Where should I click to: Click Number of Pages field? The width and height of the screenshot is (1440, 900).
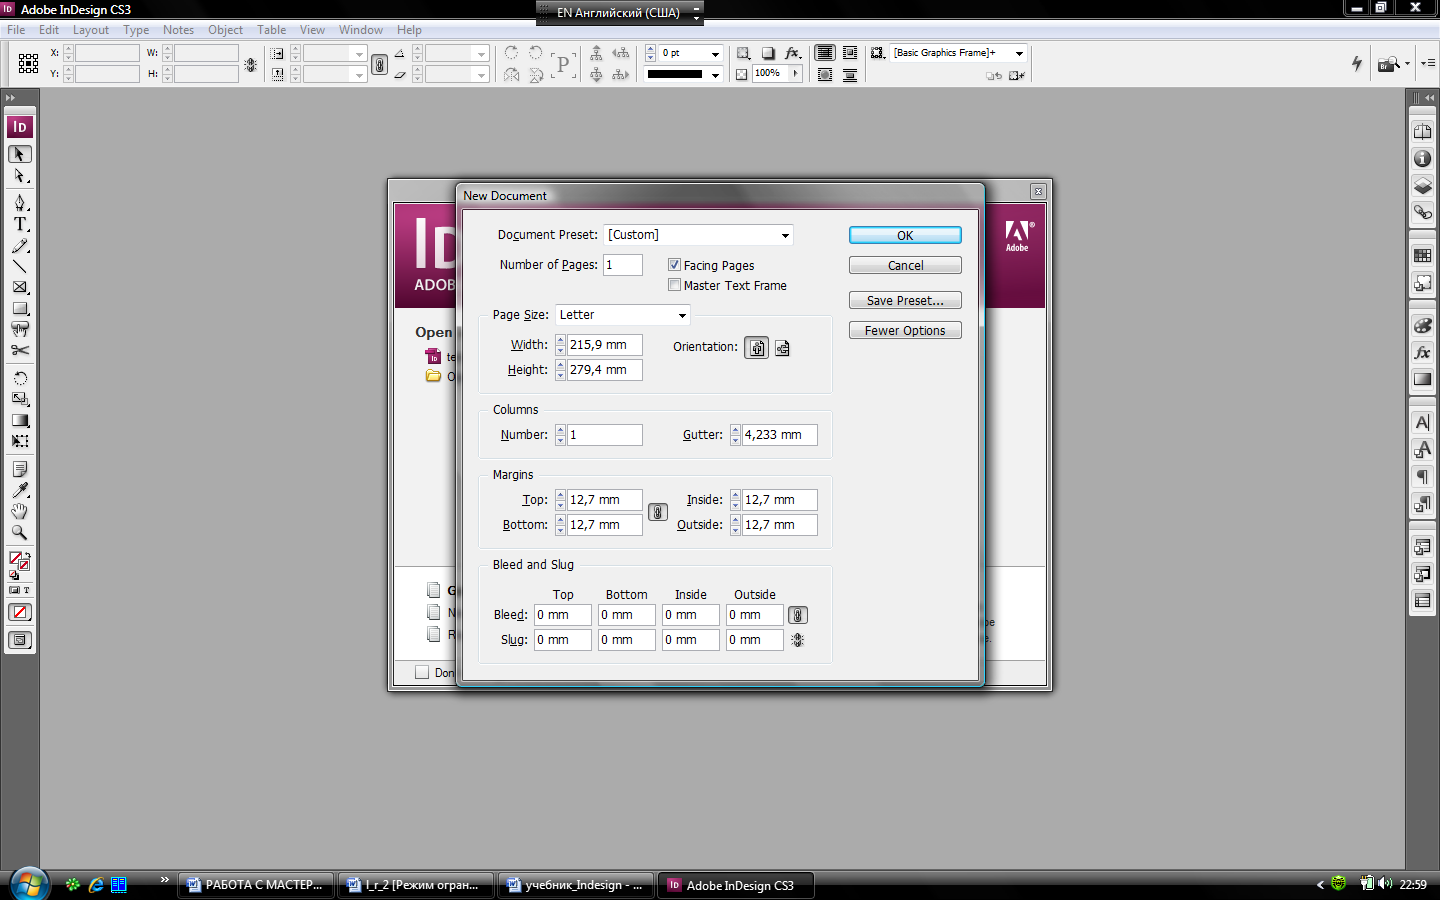[x=622, y=265]
